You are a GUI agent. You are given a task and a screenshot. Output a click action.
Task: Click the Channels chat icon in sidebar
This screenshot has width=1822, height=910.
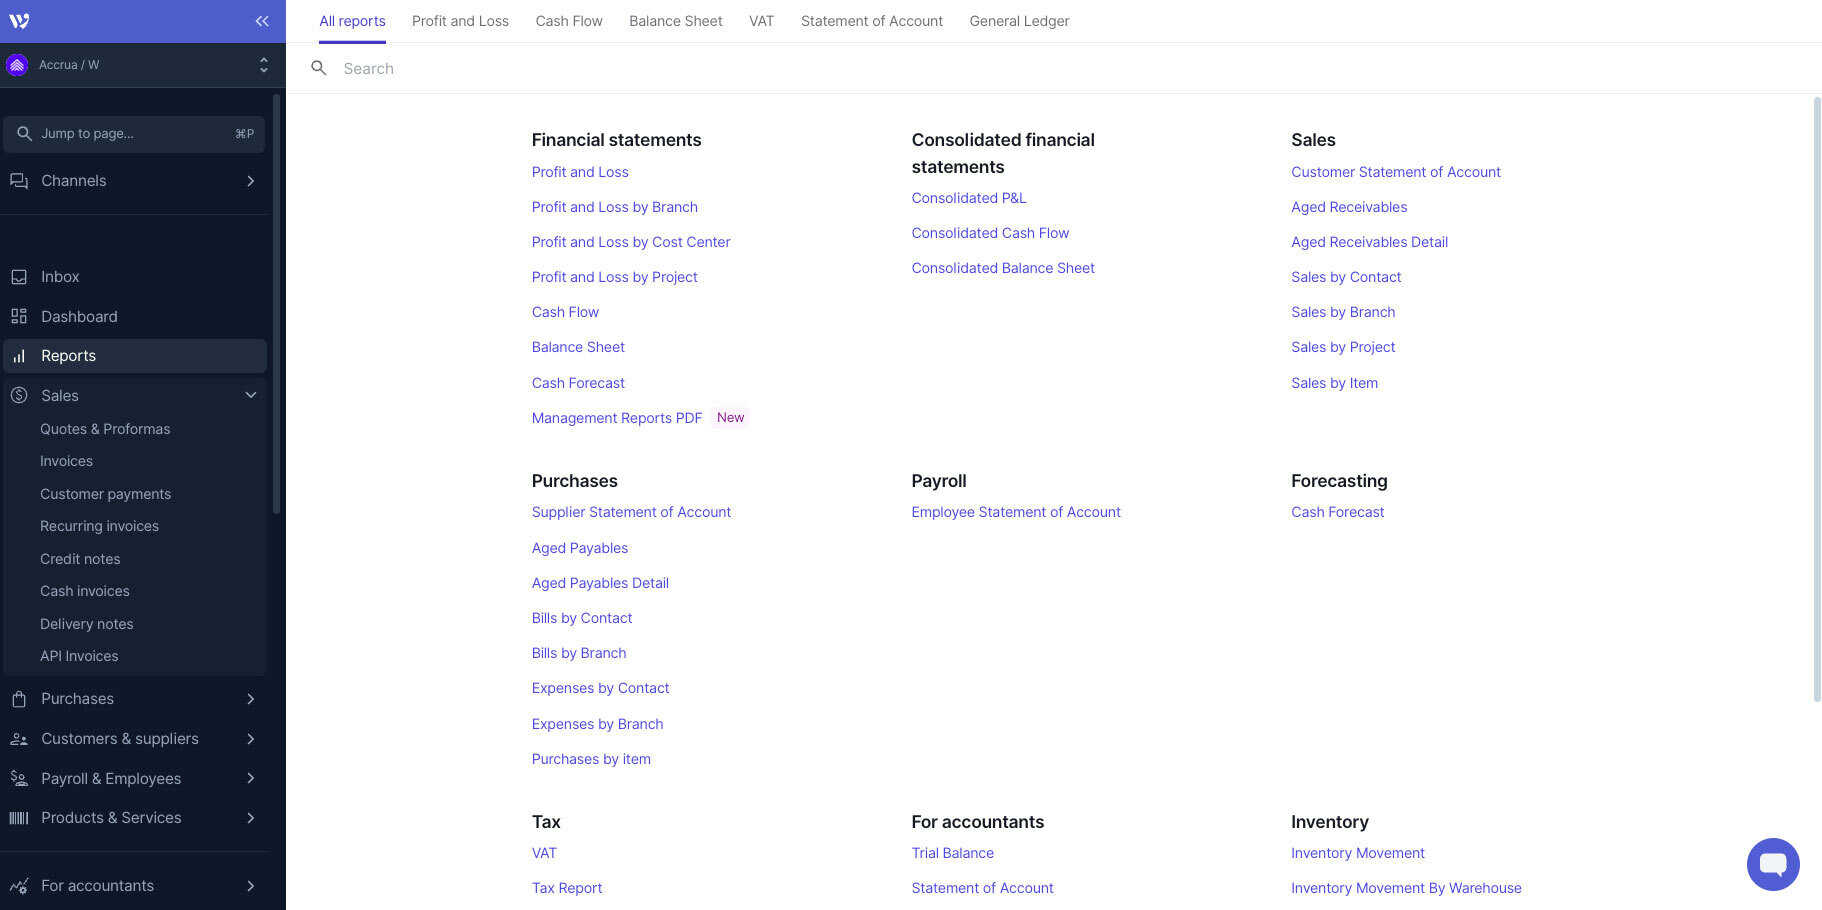click(19, 181)
